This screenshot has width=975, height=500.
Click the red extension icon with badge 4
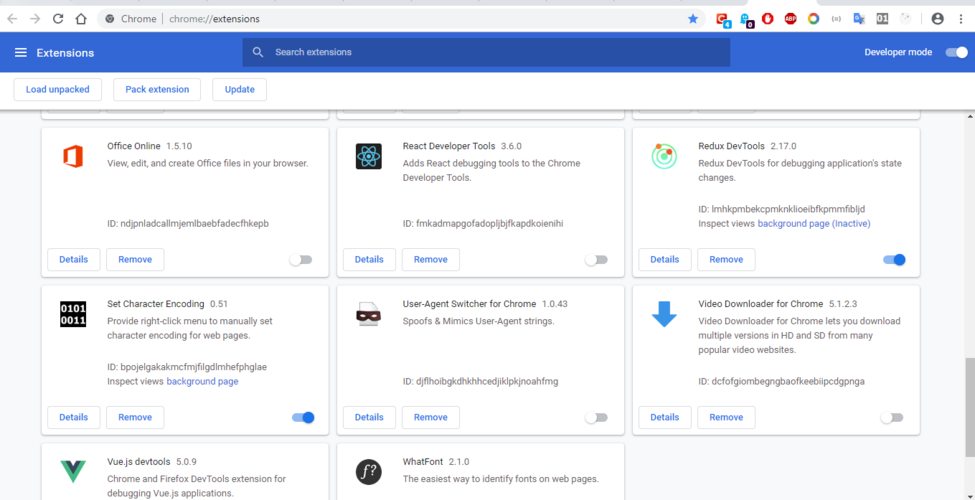point(723,20)
